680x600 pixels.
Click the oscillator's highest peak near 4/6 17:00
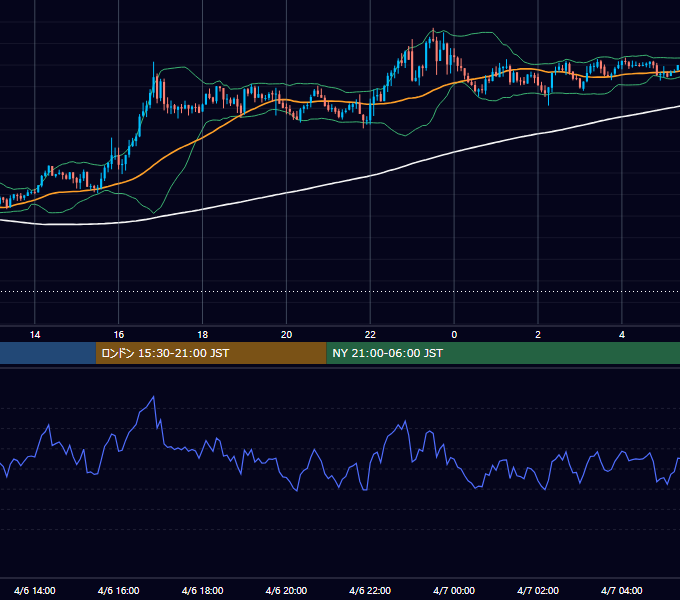154,397
